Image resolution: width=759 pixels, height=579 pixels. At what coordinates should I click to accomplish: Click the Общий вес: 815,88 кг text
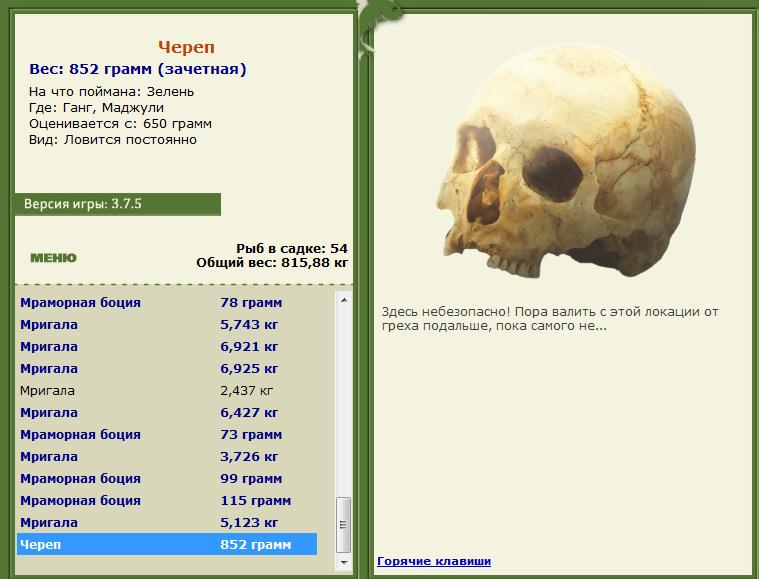coord(272,263)
